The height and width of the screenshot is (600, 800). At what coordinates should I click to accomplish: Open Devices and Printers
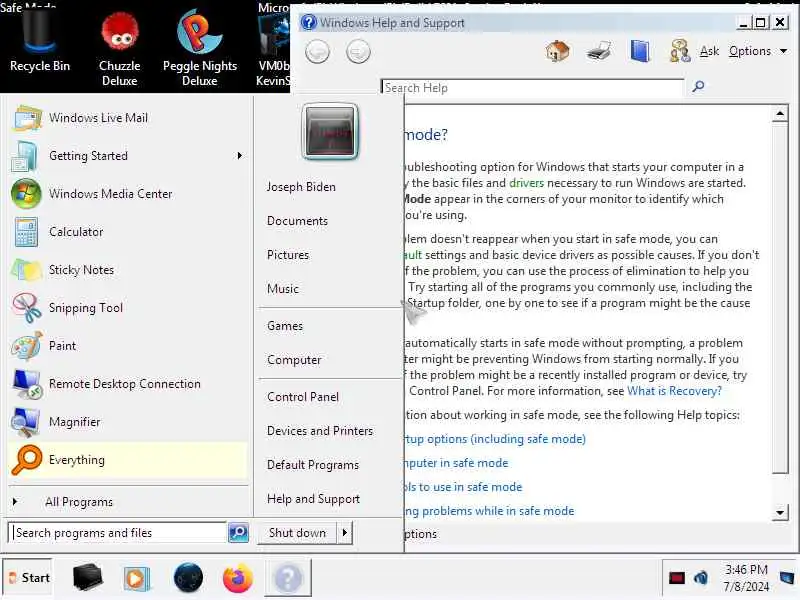[x=320, y=431]
